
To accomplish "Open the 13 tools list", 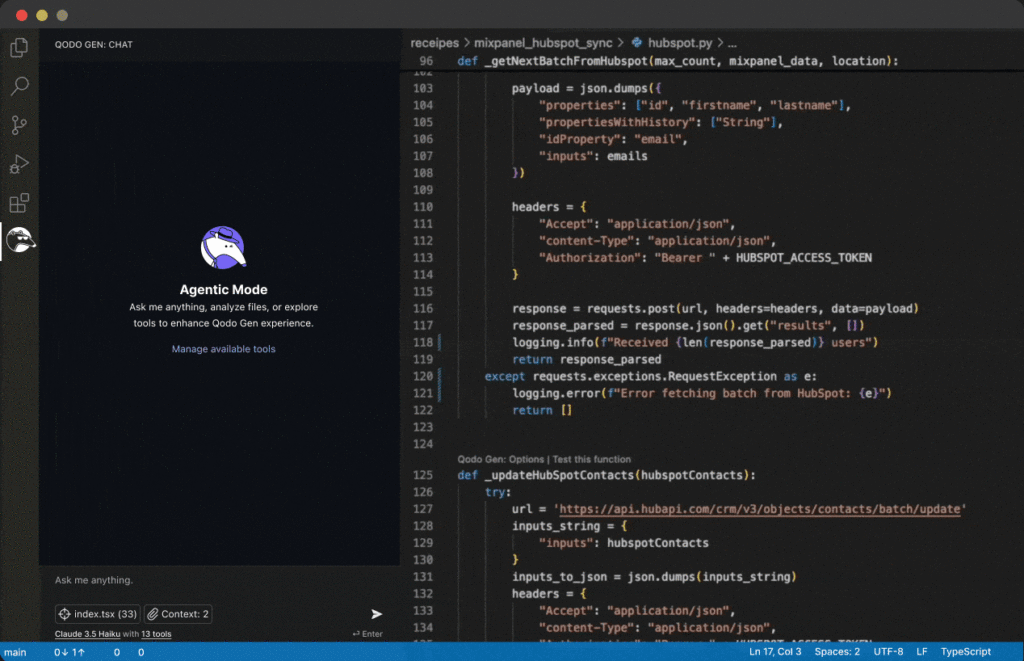I will [156, 634].
